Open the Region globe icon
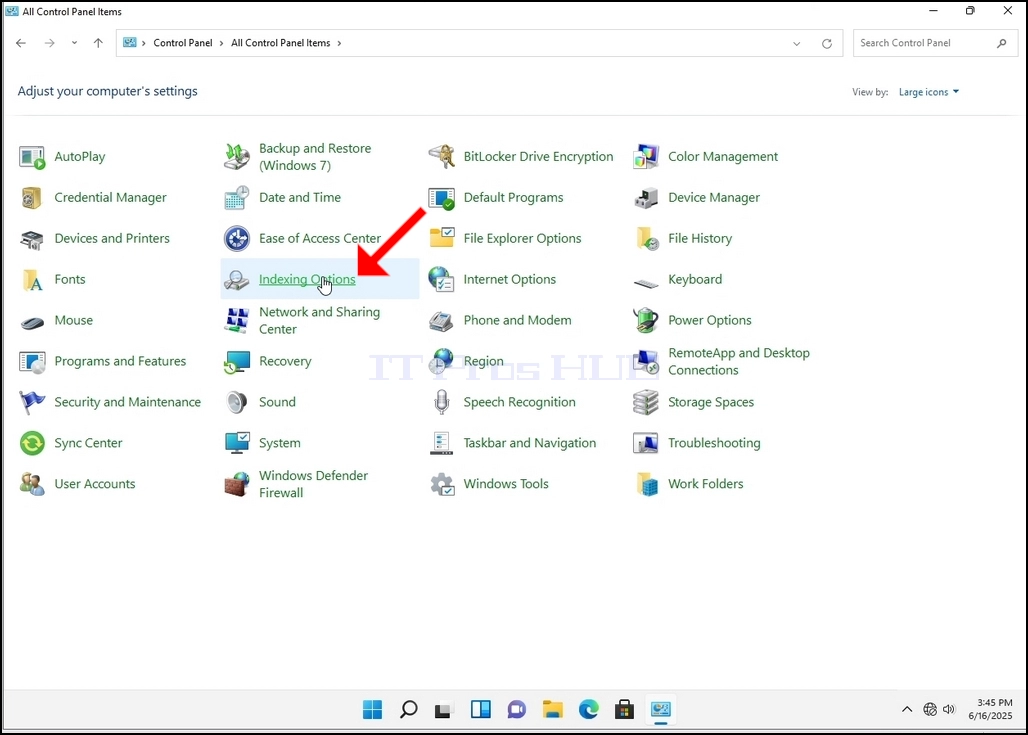The image size is (1028, 735). pos(441,362)
